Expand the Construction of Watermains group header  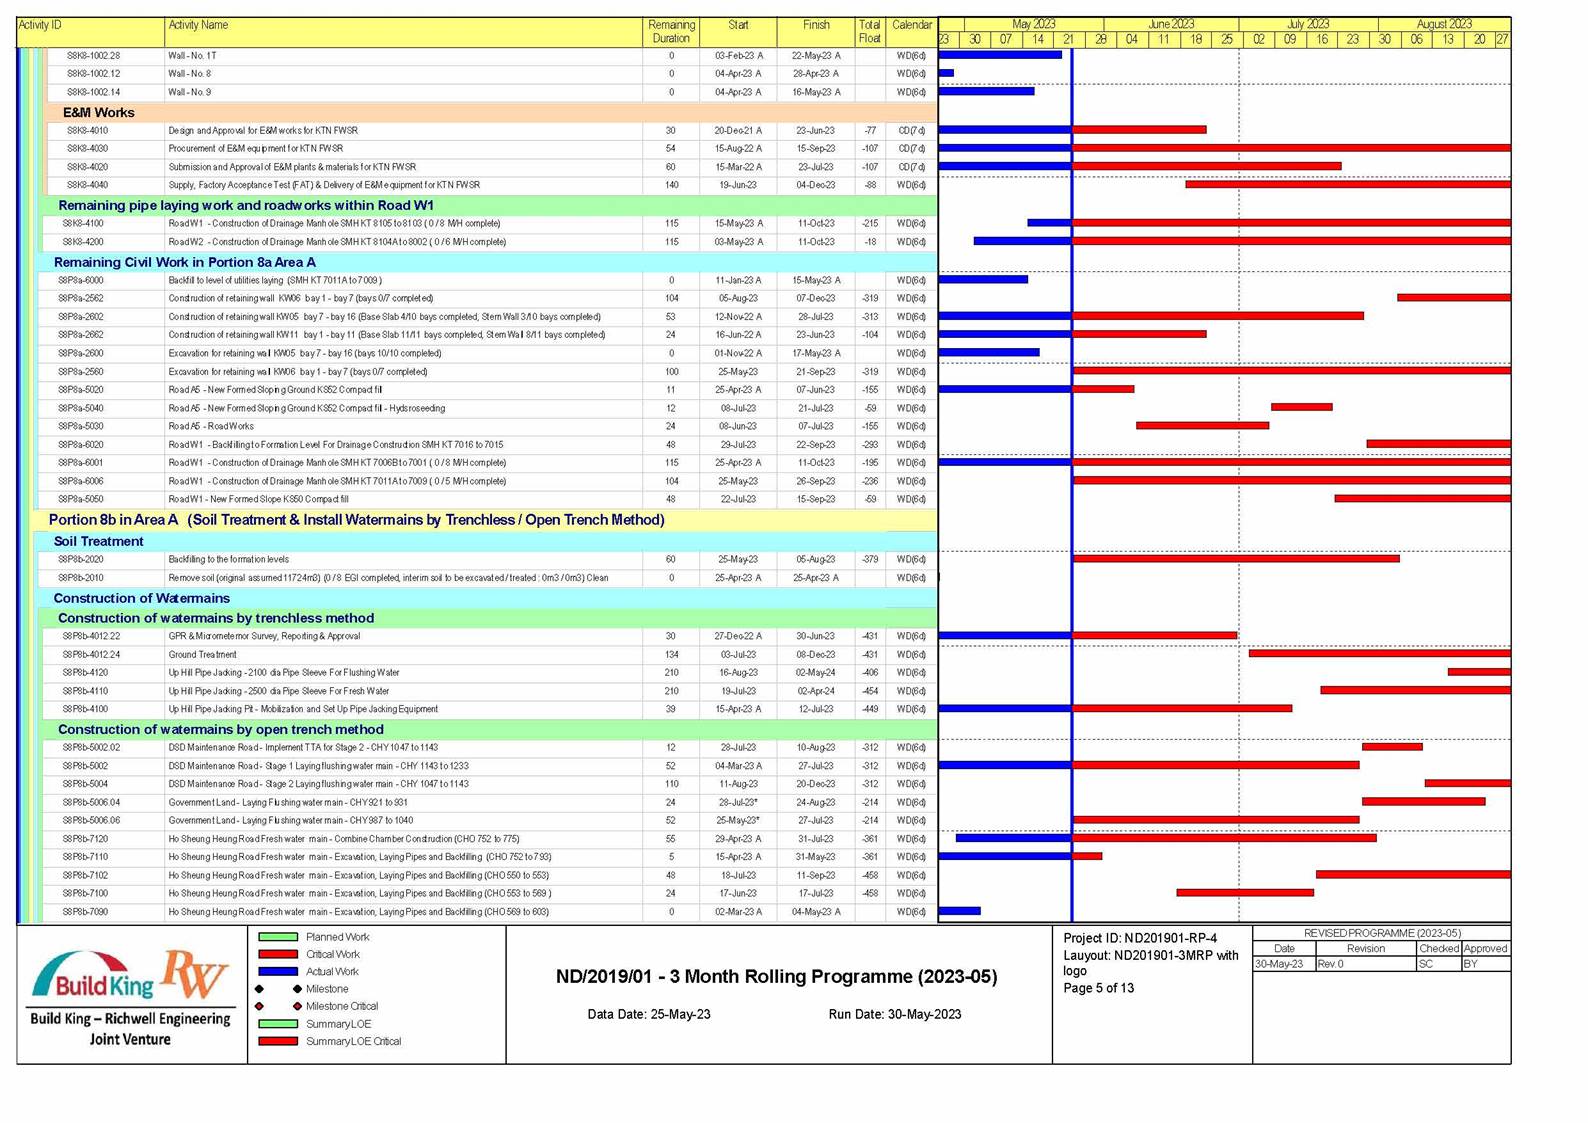click(141, 598)
